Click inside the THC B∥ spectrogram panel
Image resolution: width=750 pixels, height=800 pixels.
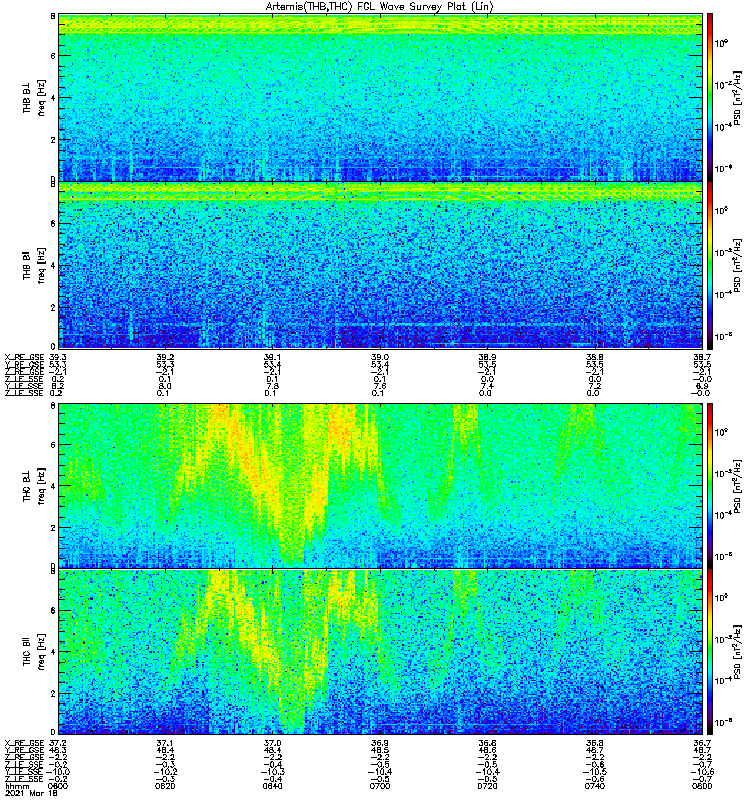[380, 652]
